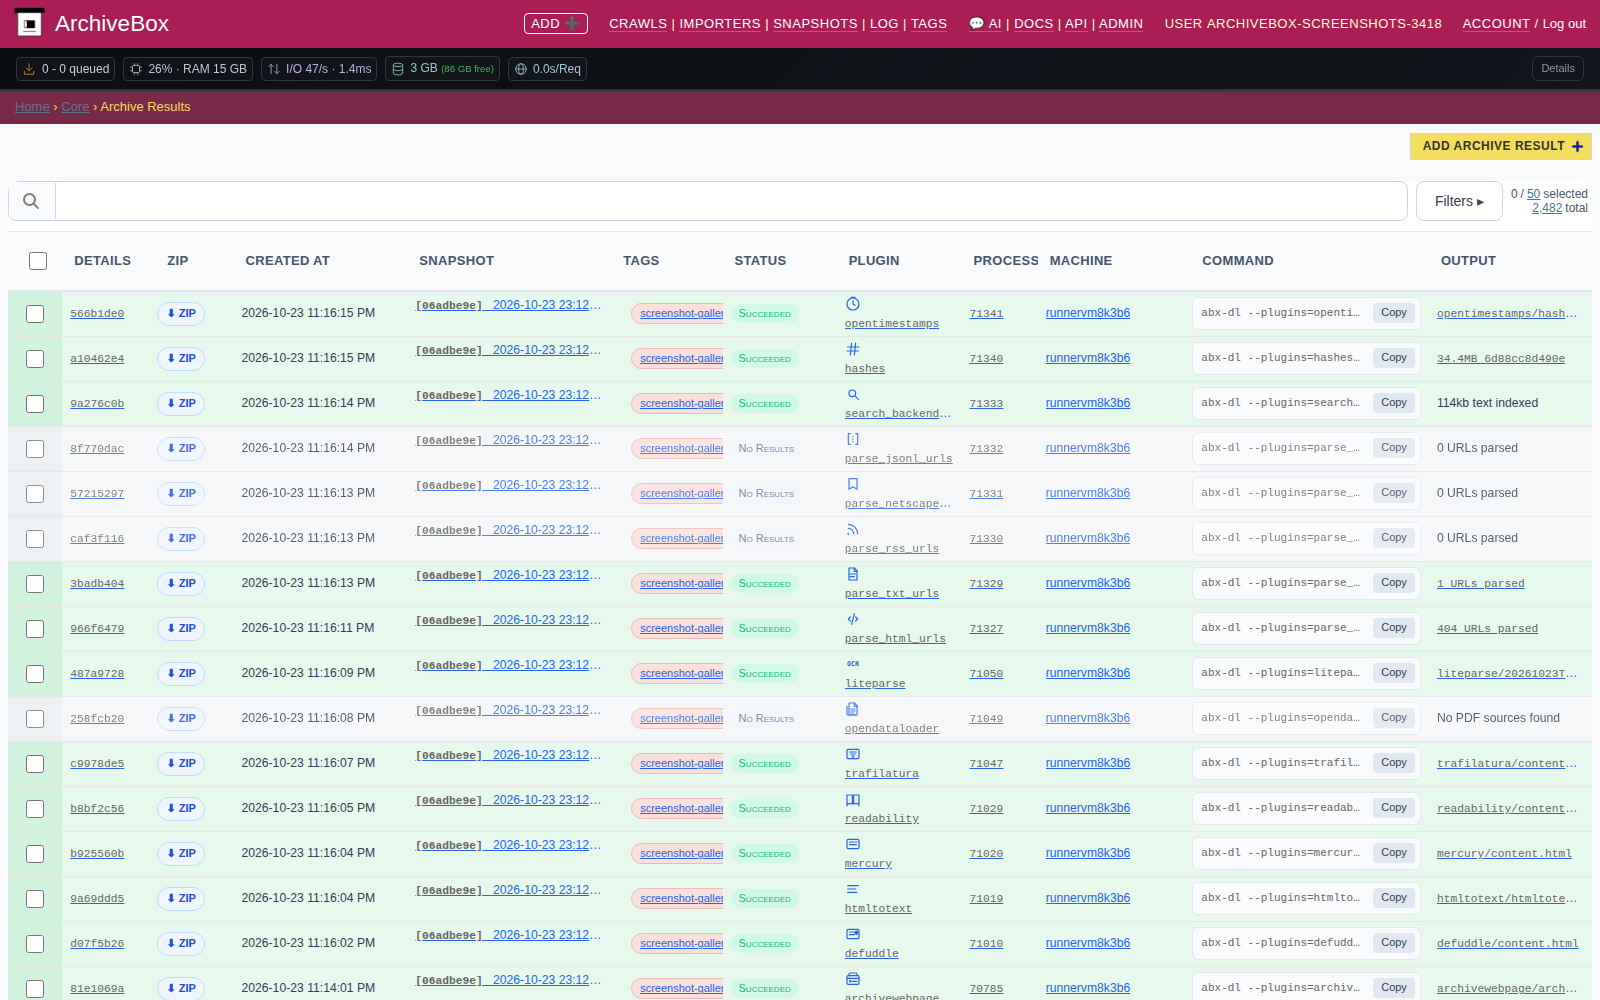The height and width of the screenshot is (1000, 1600).
Task: Open the Home breadcrumb link
Action: (x=32, y=107)
